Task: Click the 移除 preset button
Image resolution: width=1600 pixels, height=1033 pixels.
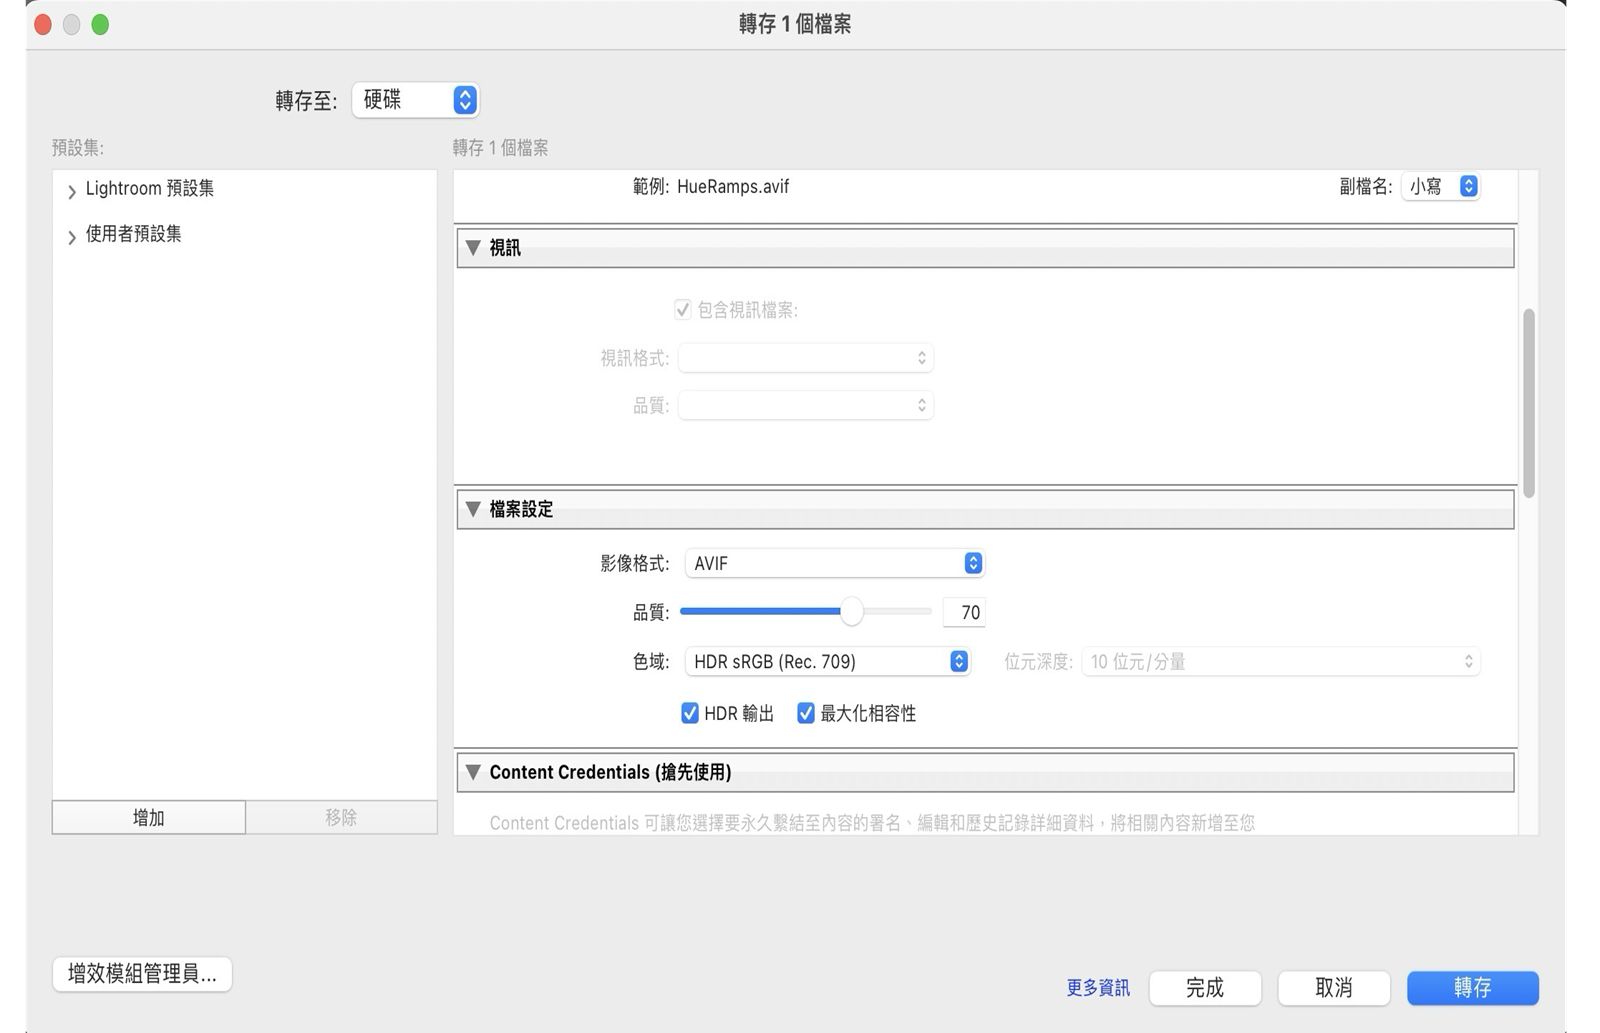Action: coord(341,817)
